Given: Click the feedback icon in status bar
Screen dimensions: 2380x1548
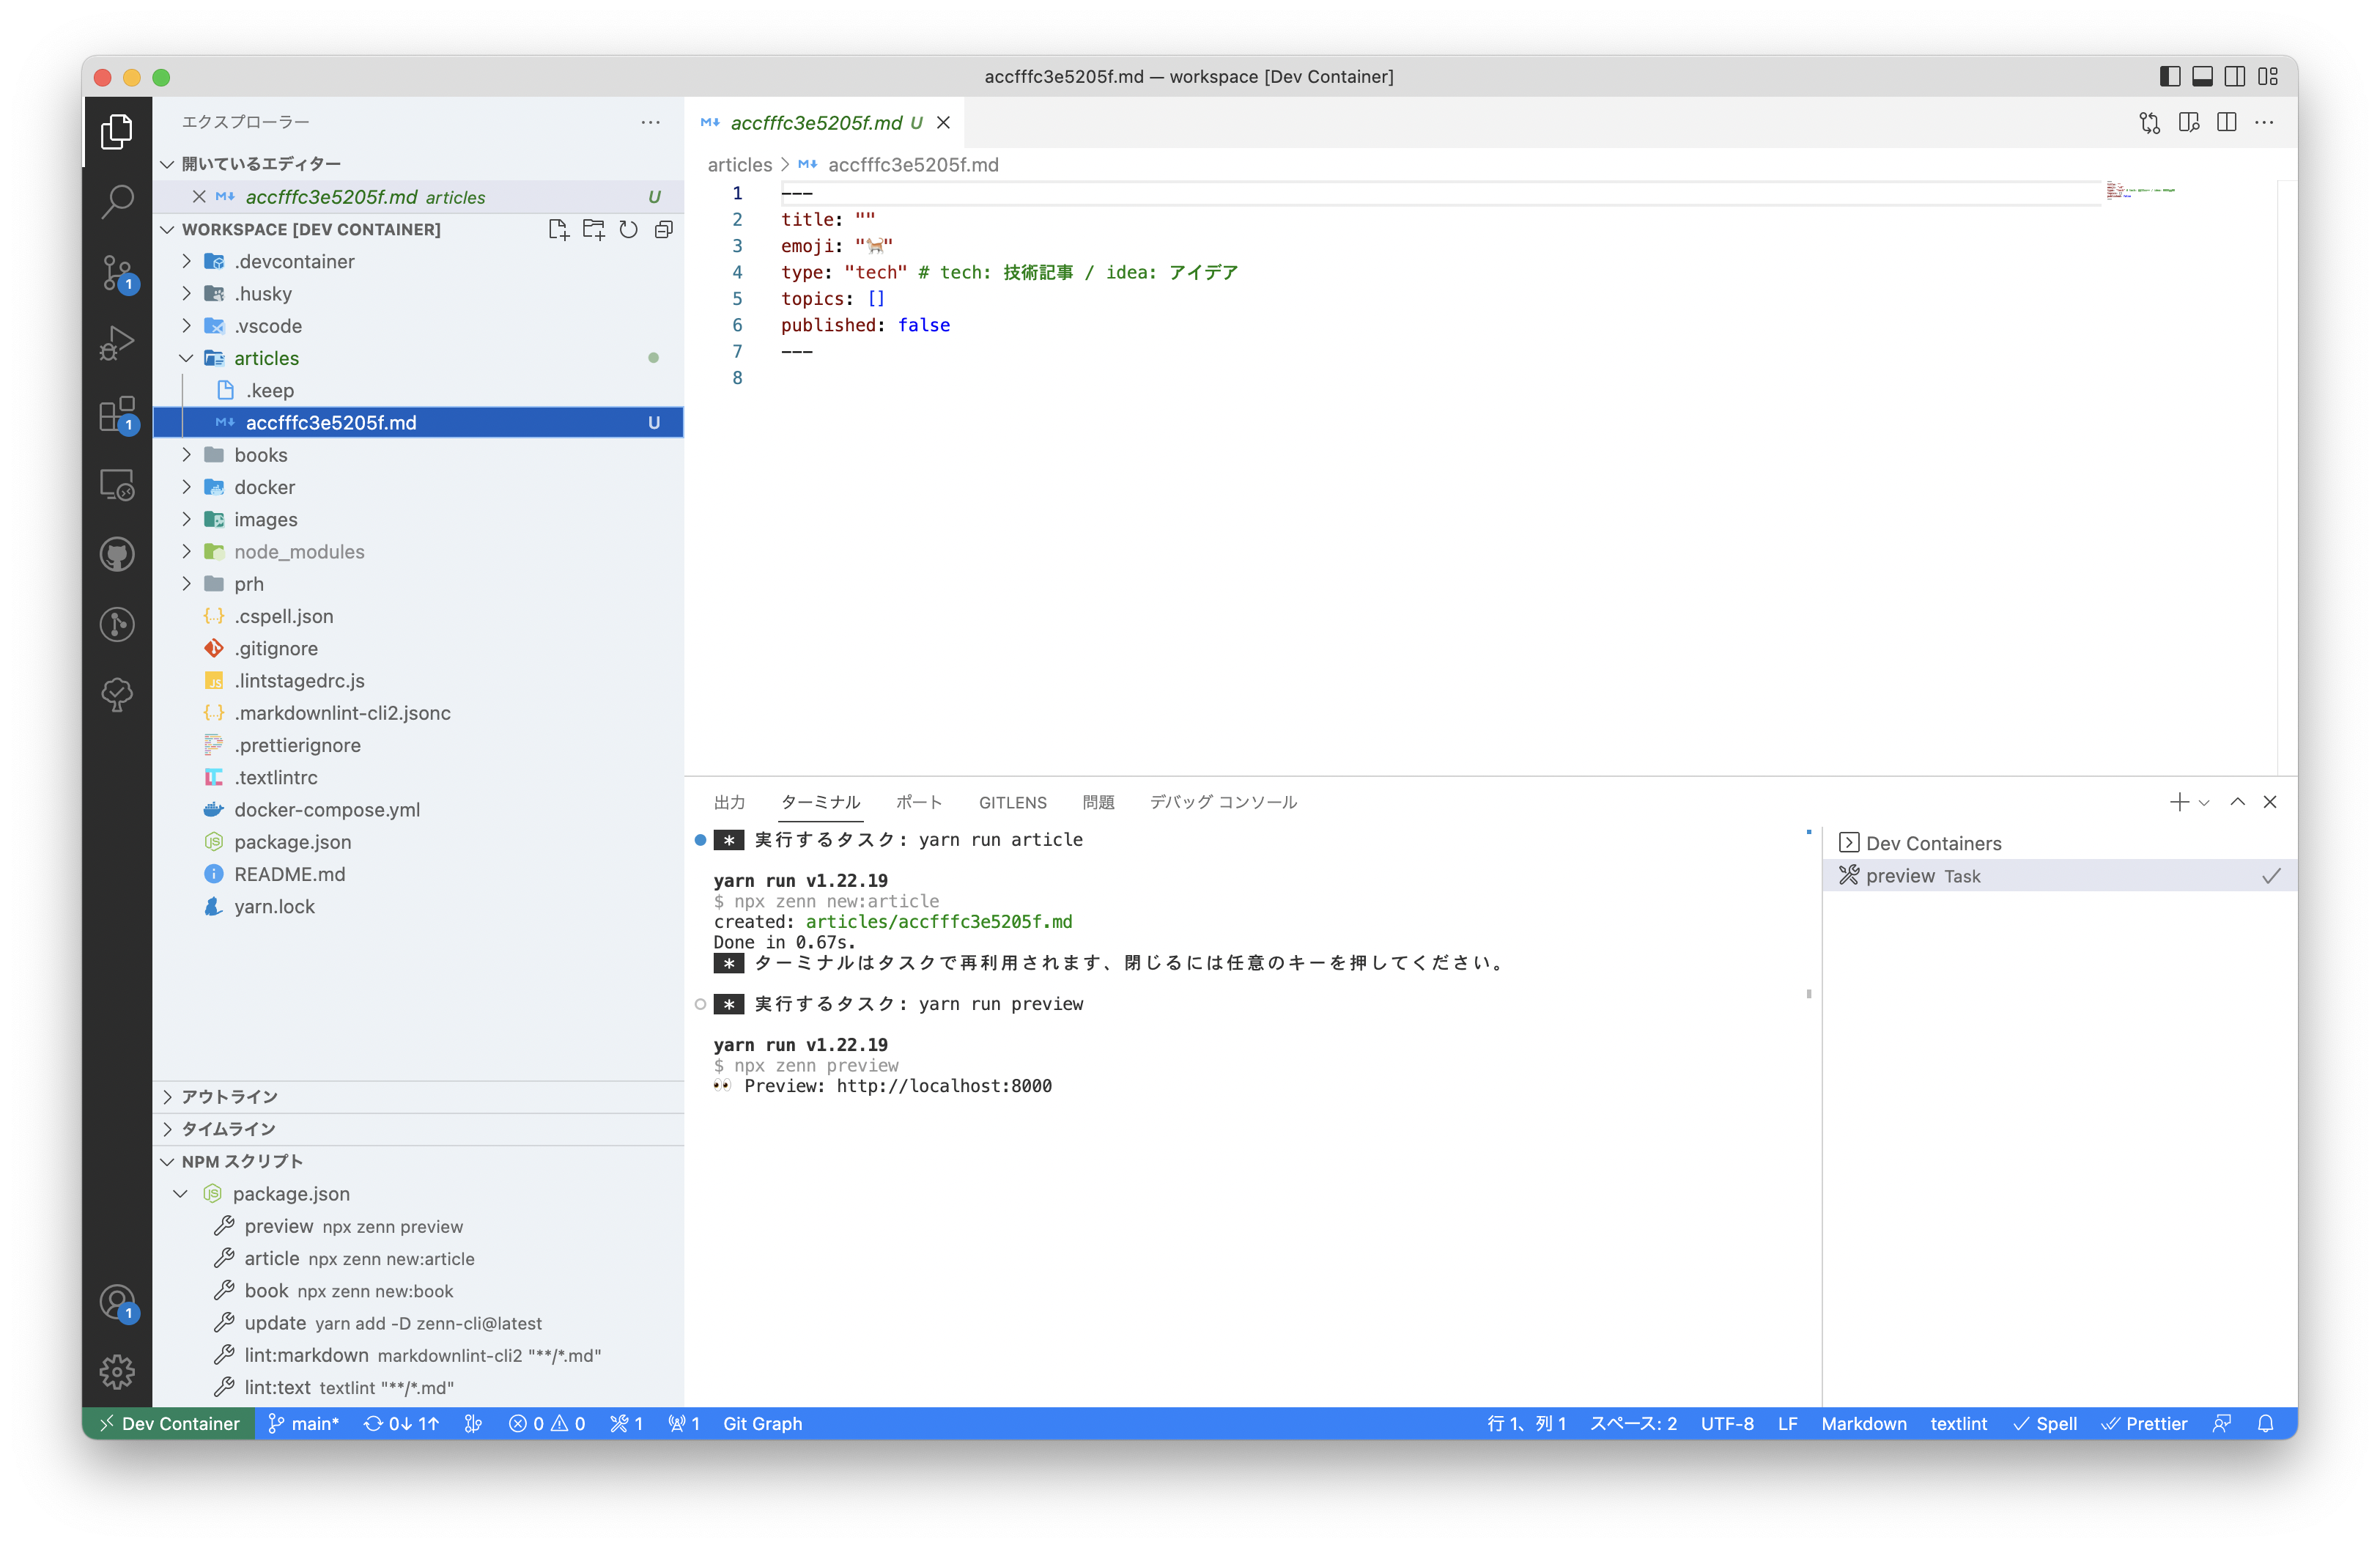Looking at the screenshot, I should tap(2222, 1423).
